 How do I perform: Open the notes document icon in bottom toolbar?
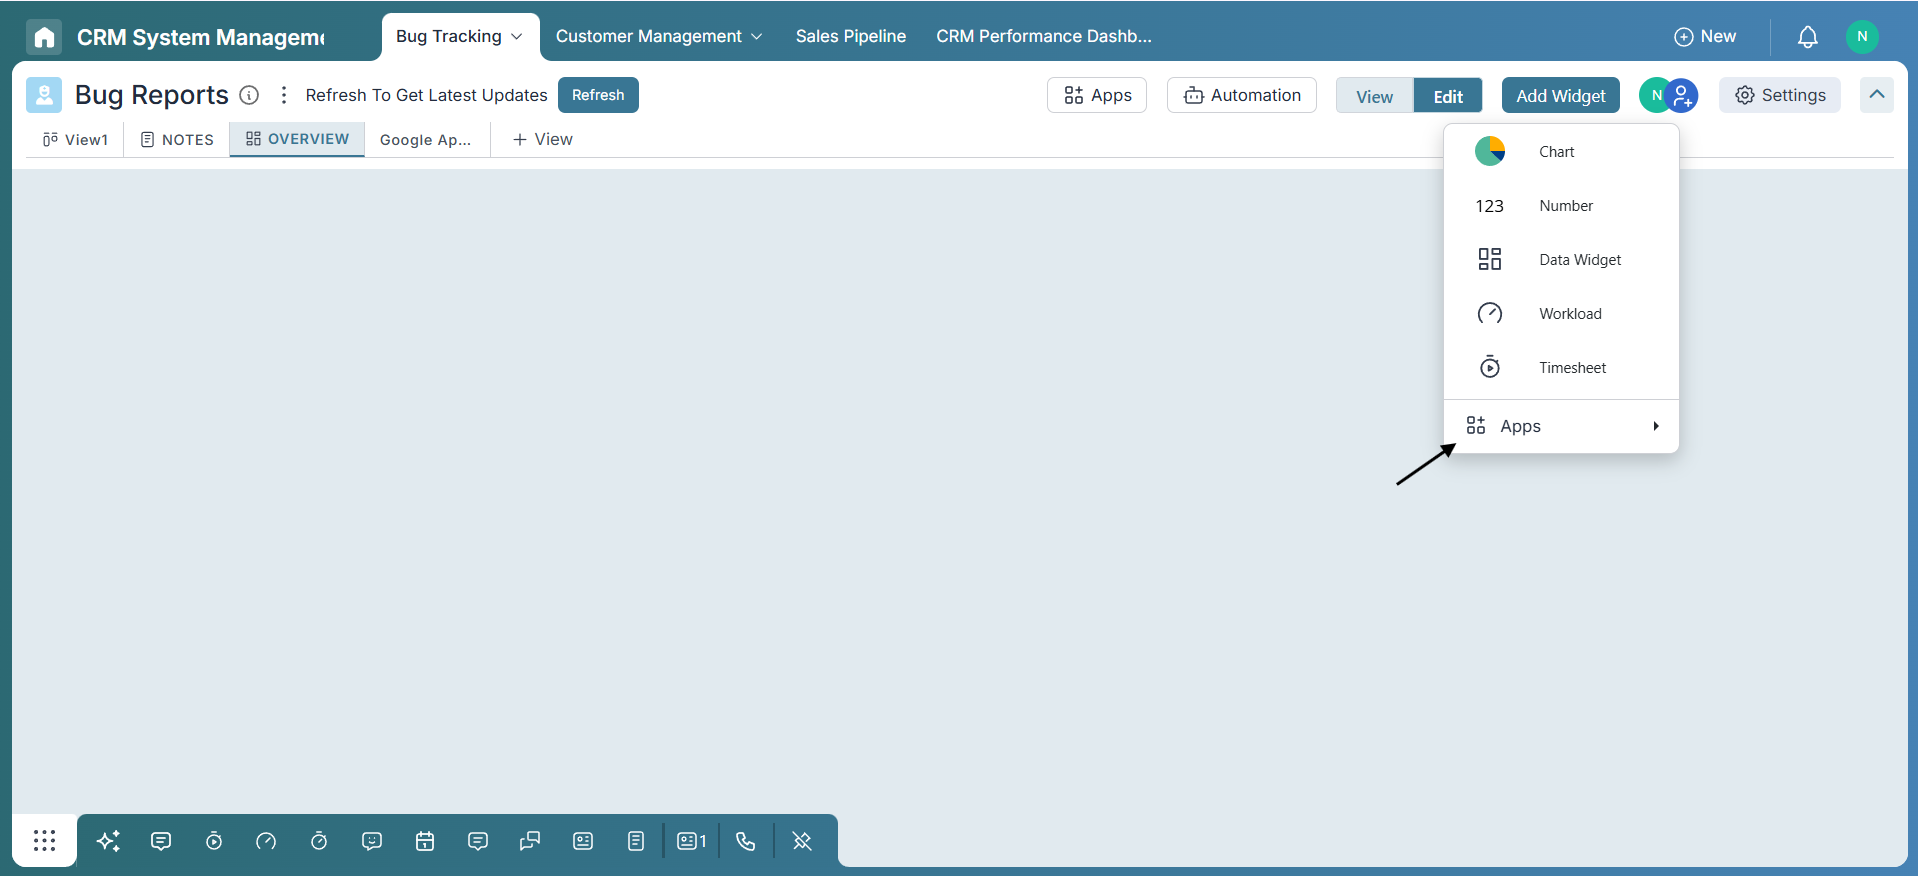click(636, 841)
